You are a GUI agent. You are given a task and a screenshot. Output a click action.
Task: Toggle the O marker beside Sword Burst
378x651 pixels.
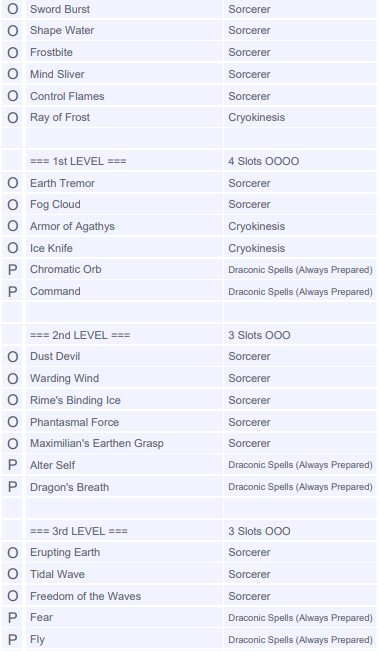pyautogui.click(x=12, y=9)
